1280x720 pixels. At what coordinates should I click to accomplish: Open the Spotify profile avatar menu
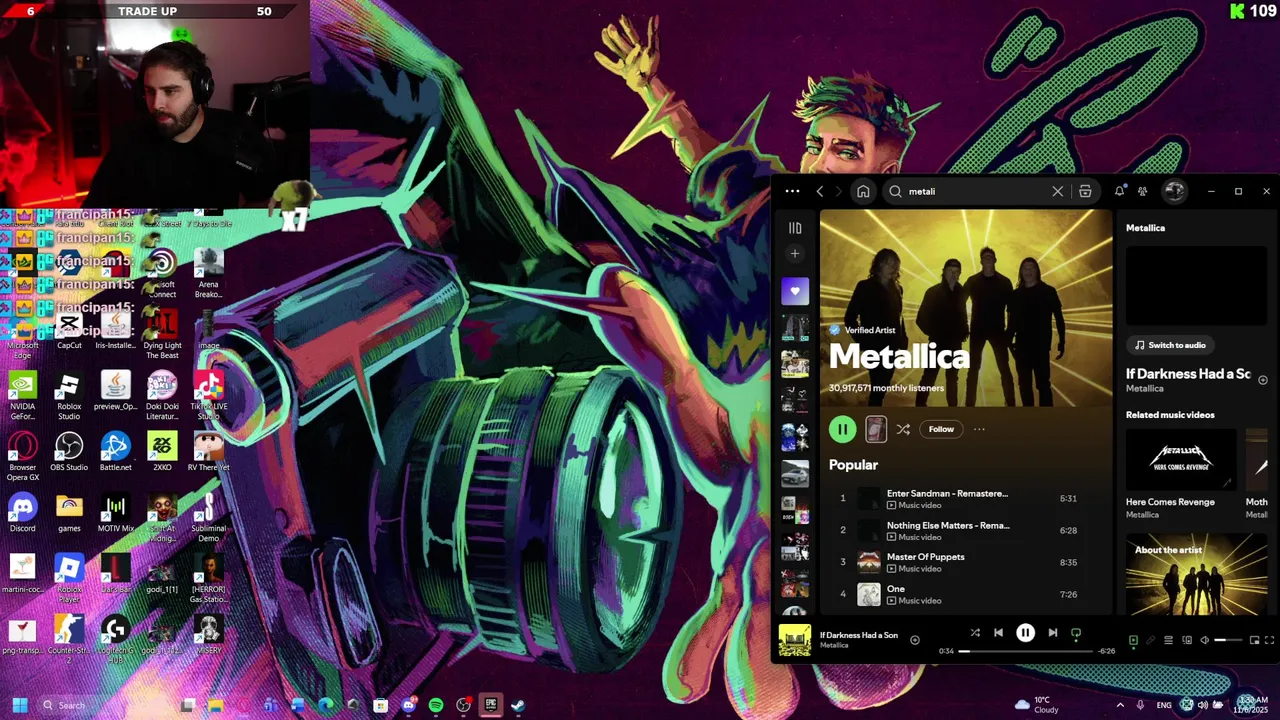(x=1175, y=191)
